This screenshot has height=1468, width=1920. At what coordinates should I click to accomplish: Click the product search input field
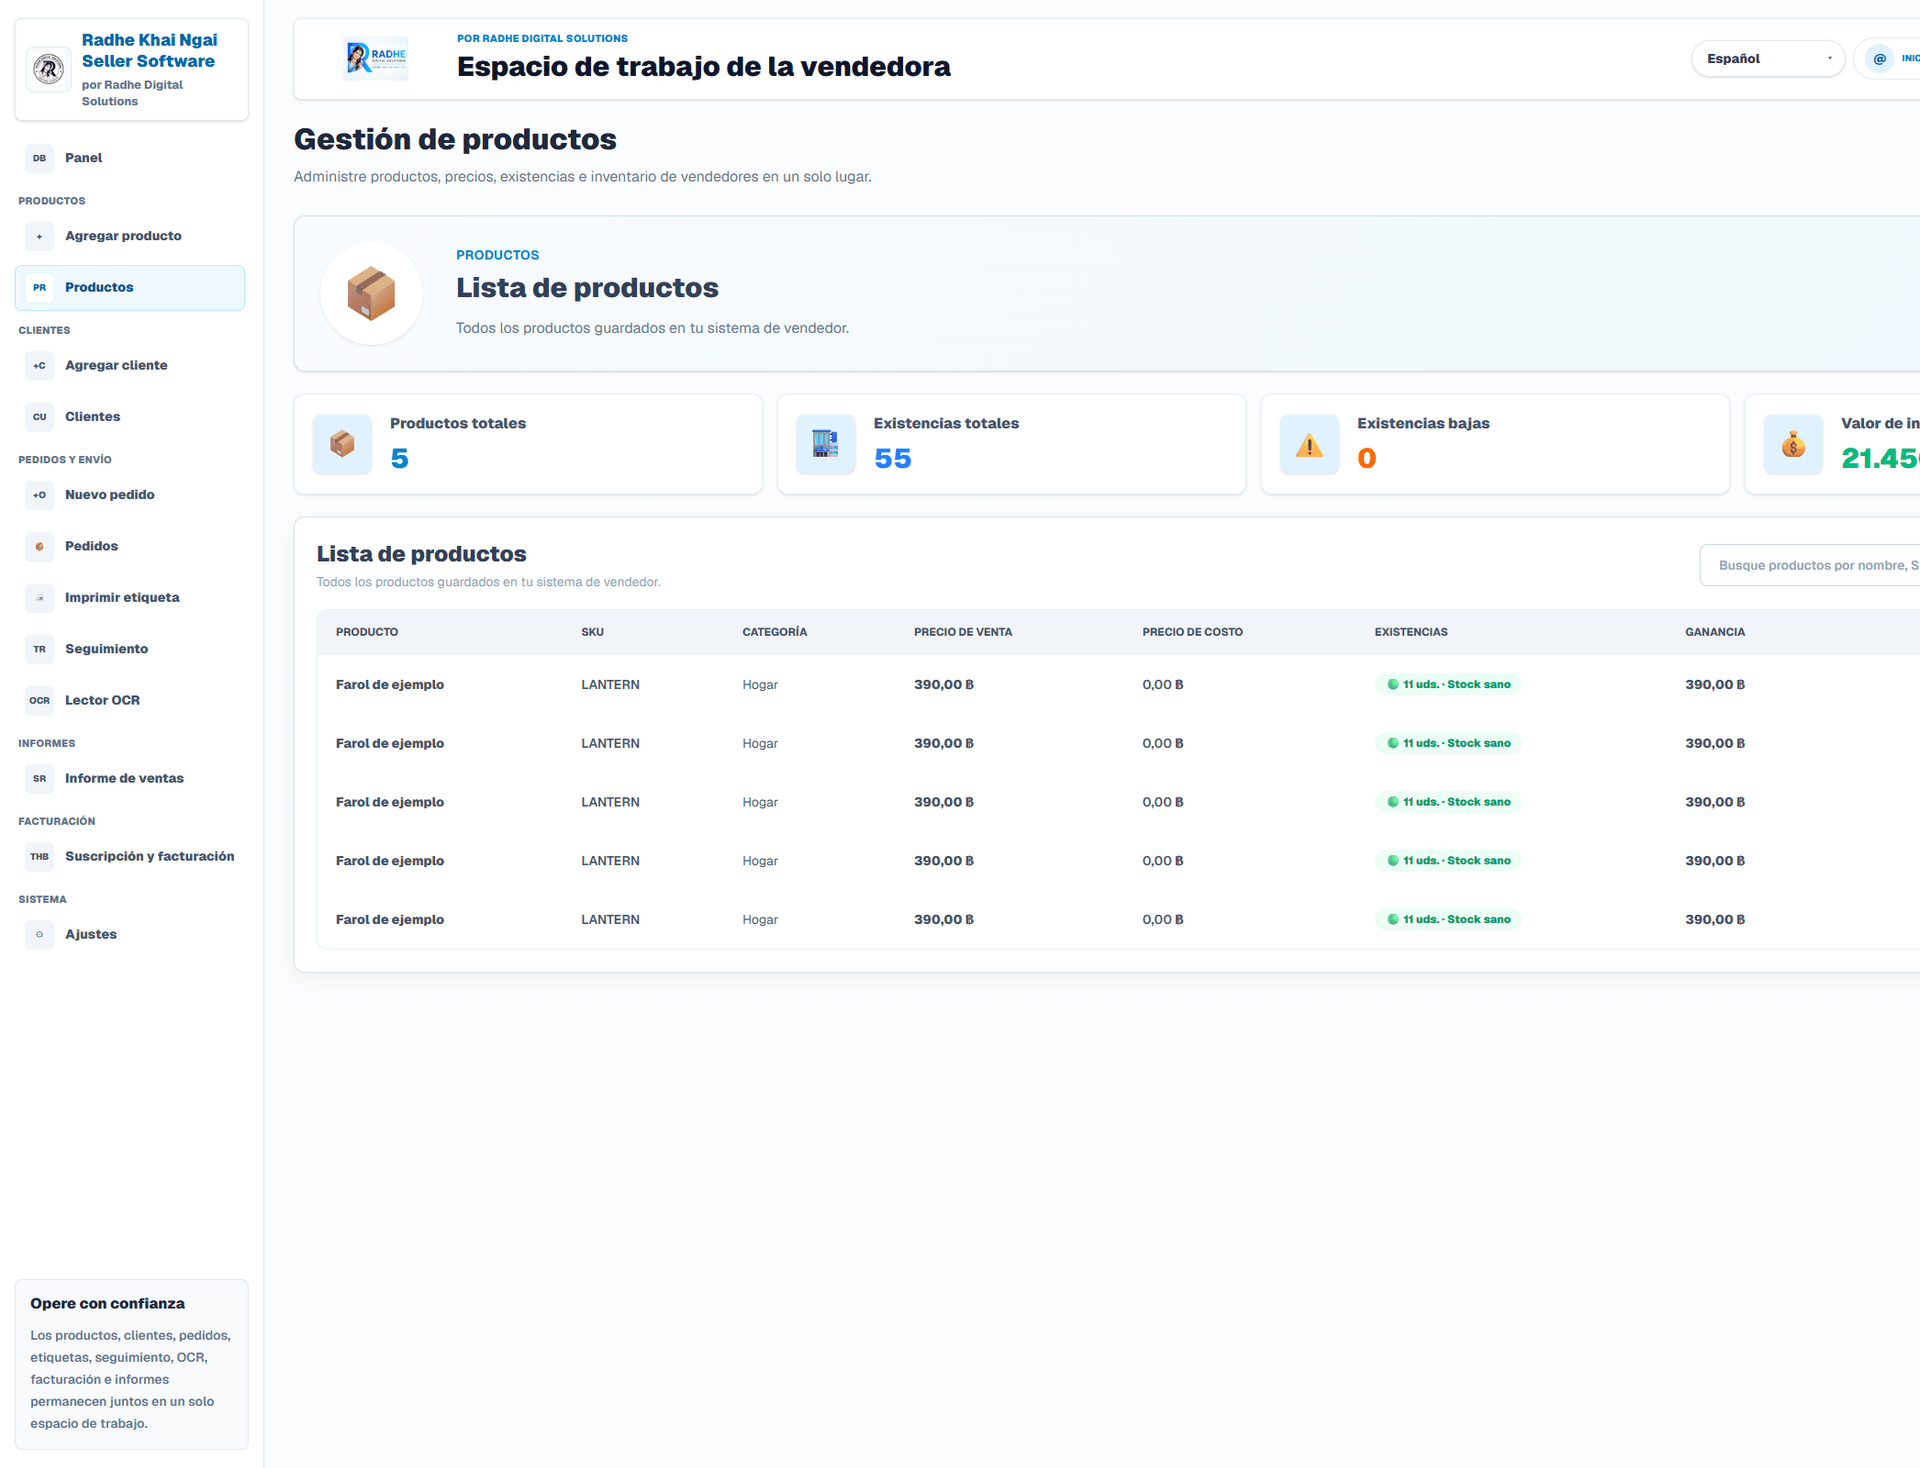pos(1810,566)
